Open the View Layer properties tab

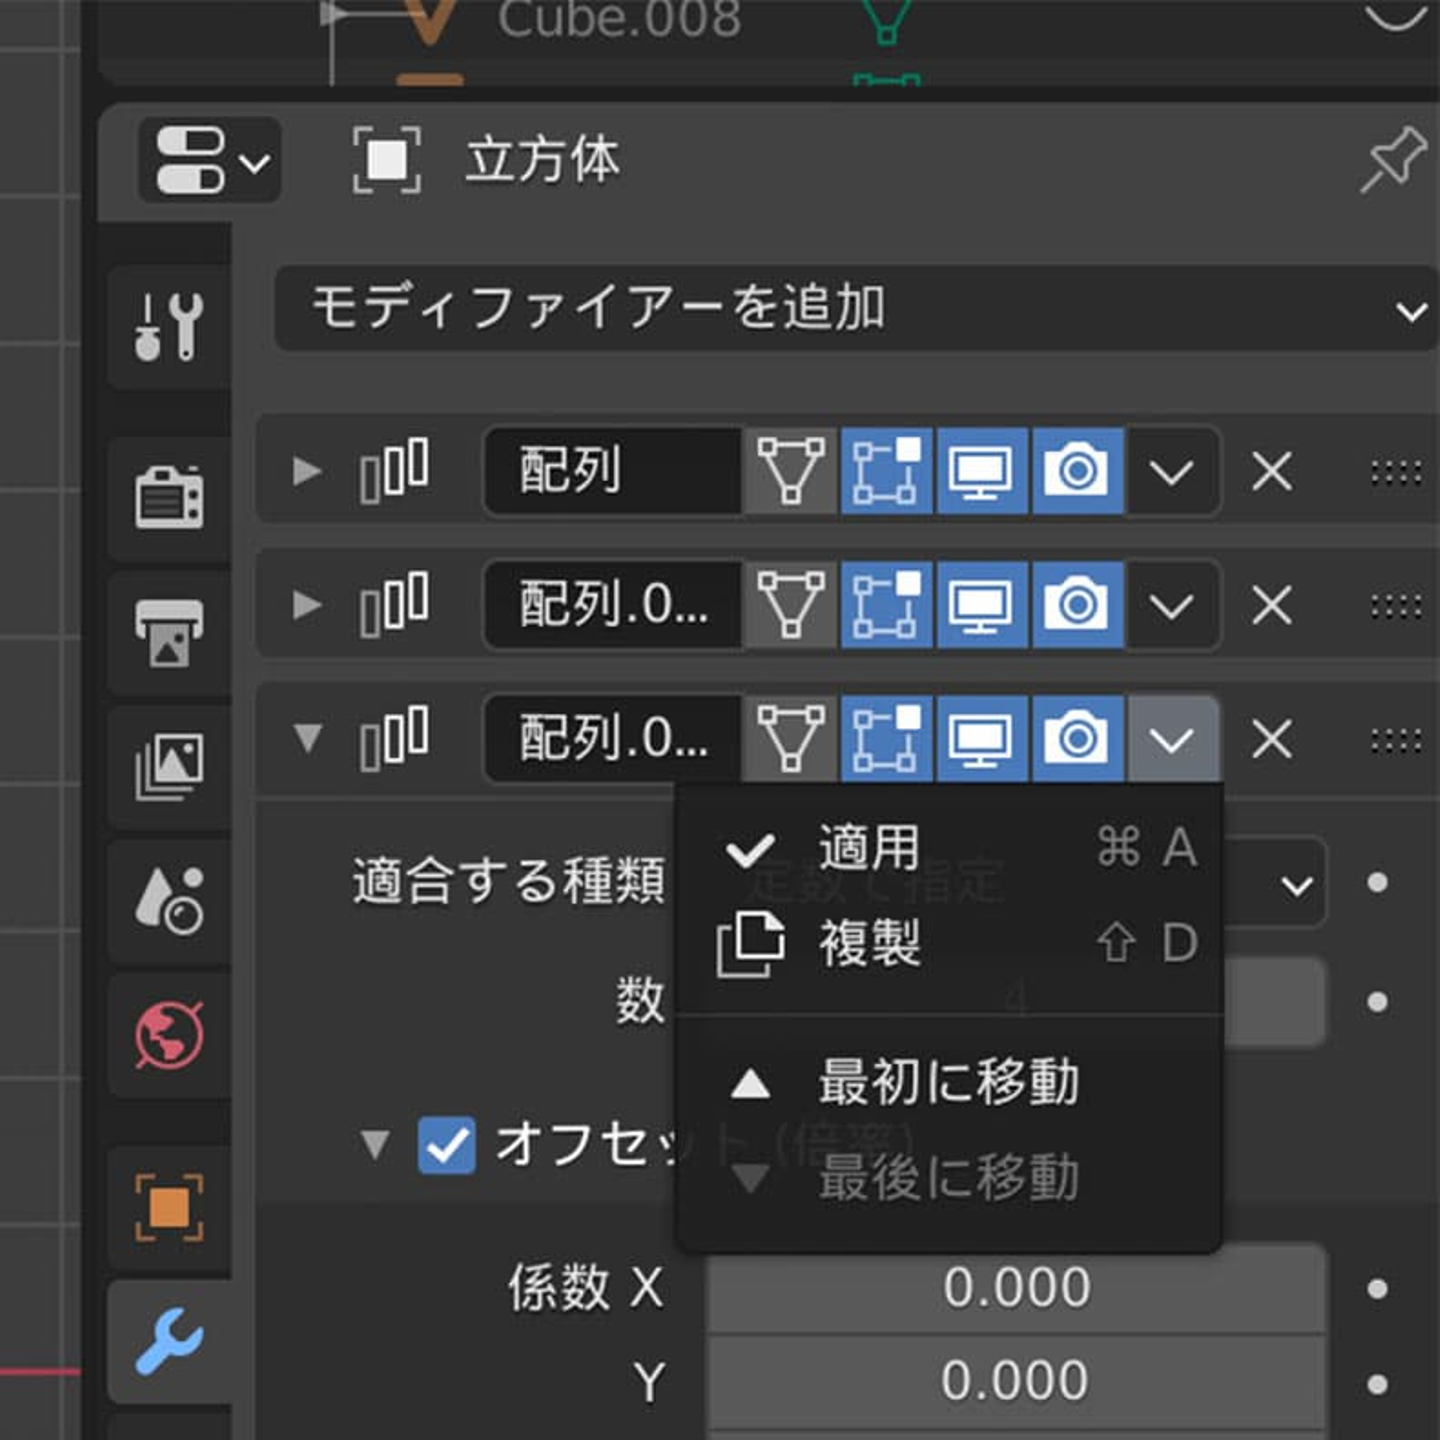tap(168, 767)
